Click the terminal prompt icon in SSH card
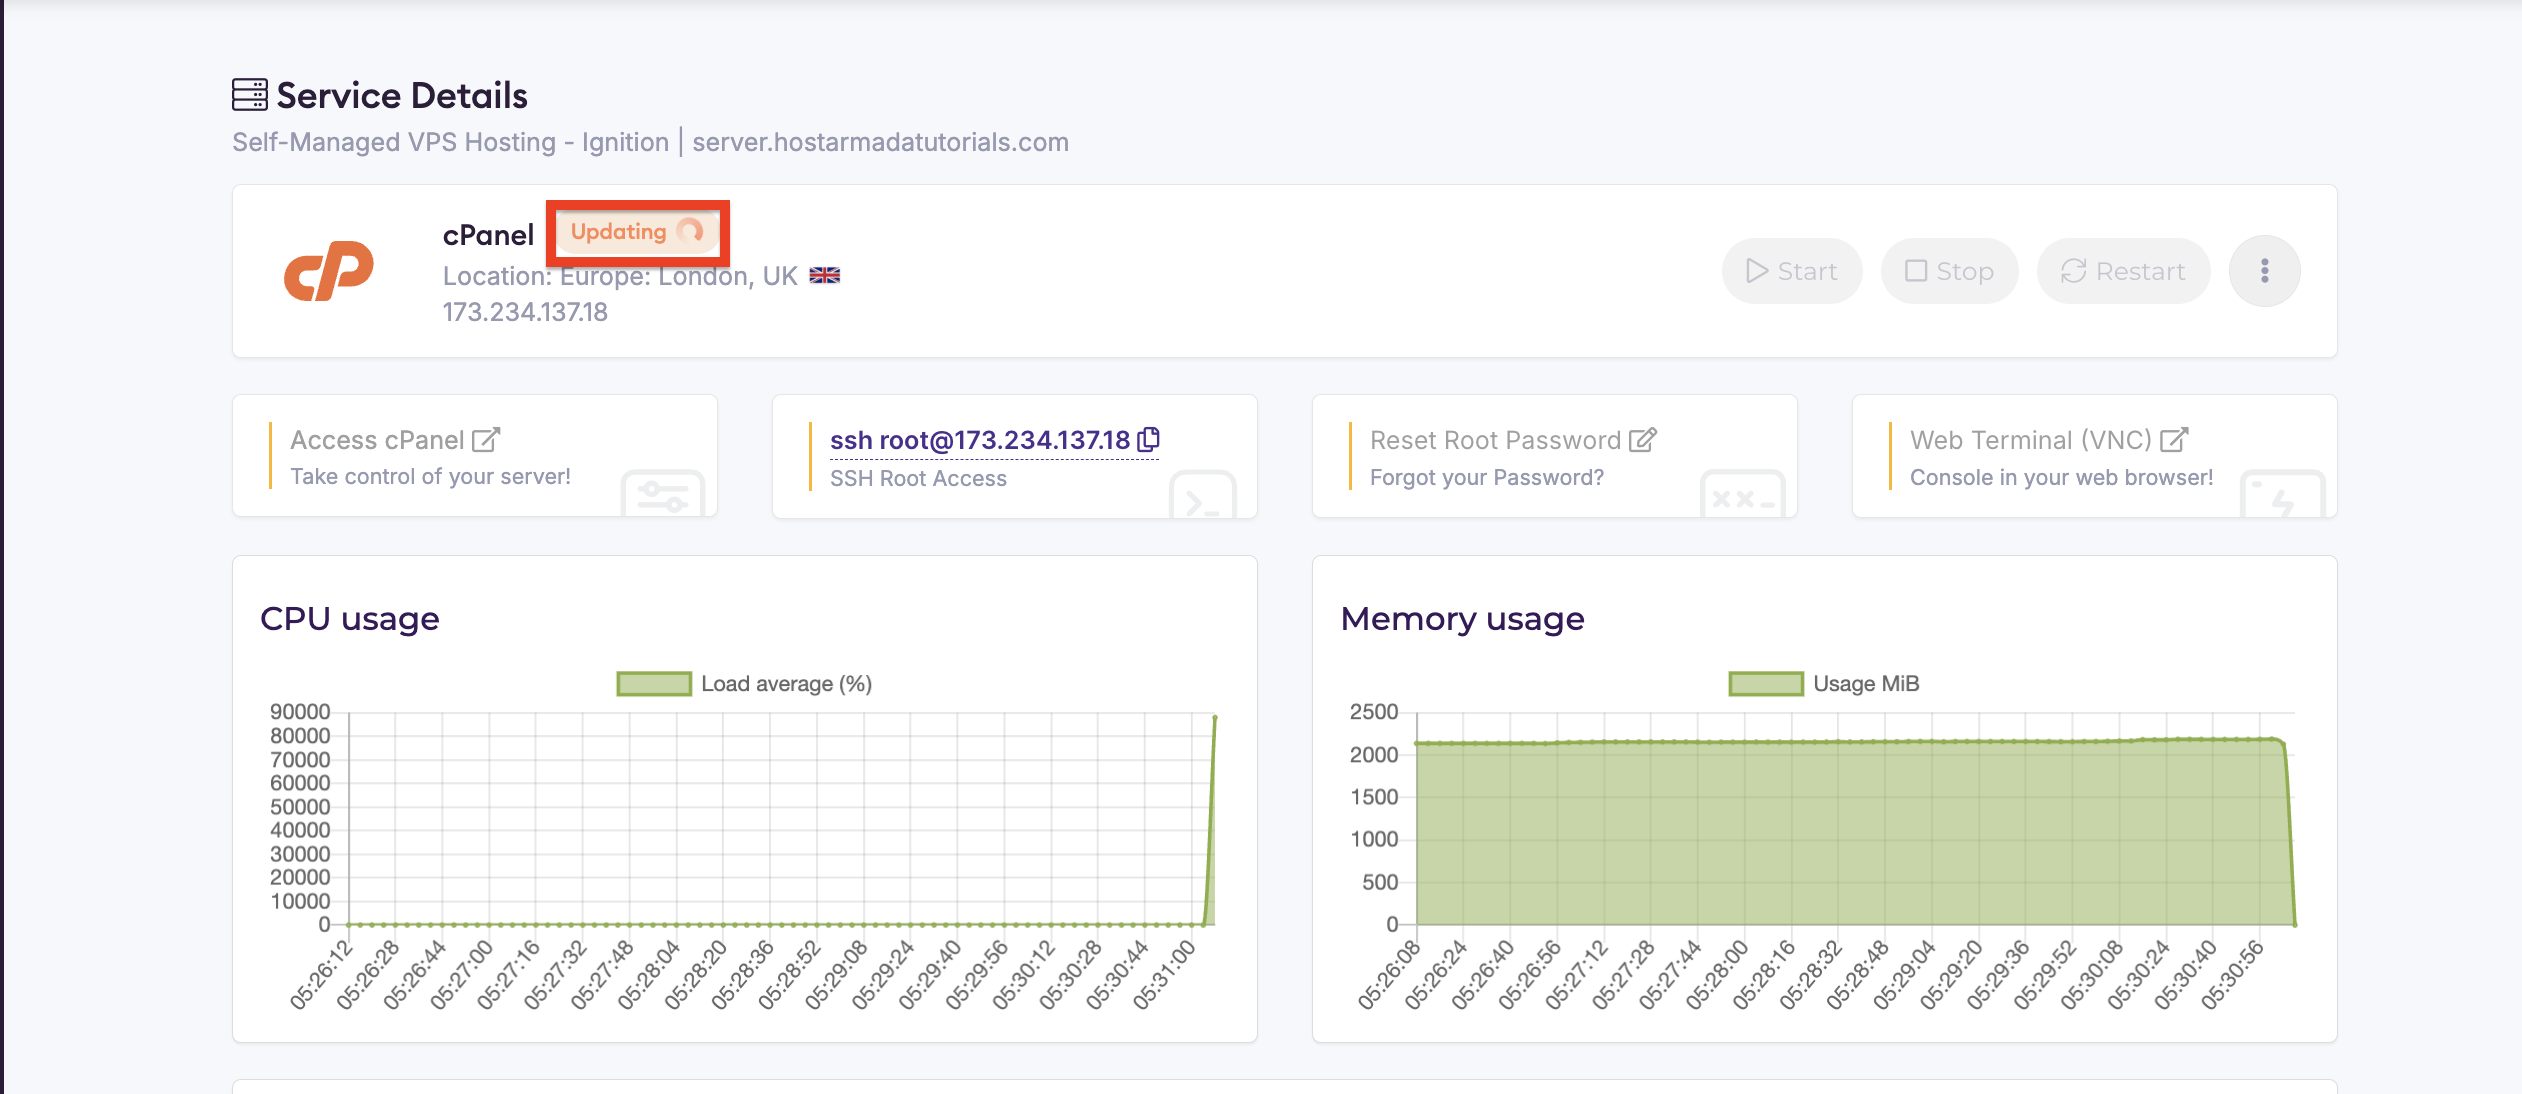The height and width of the screenshot is (1094, 2522). (1202, 495)
